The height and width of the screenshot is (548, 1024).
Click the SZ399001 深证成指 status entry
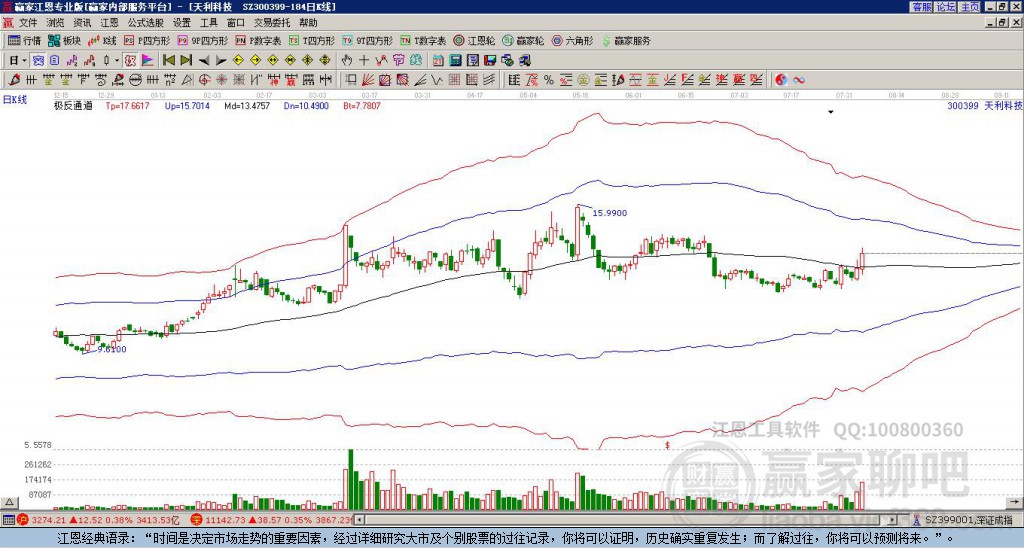click(x=963, y=520)
